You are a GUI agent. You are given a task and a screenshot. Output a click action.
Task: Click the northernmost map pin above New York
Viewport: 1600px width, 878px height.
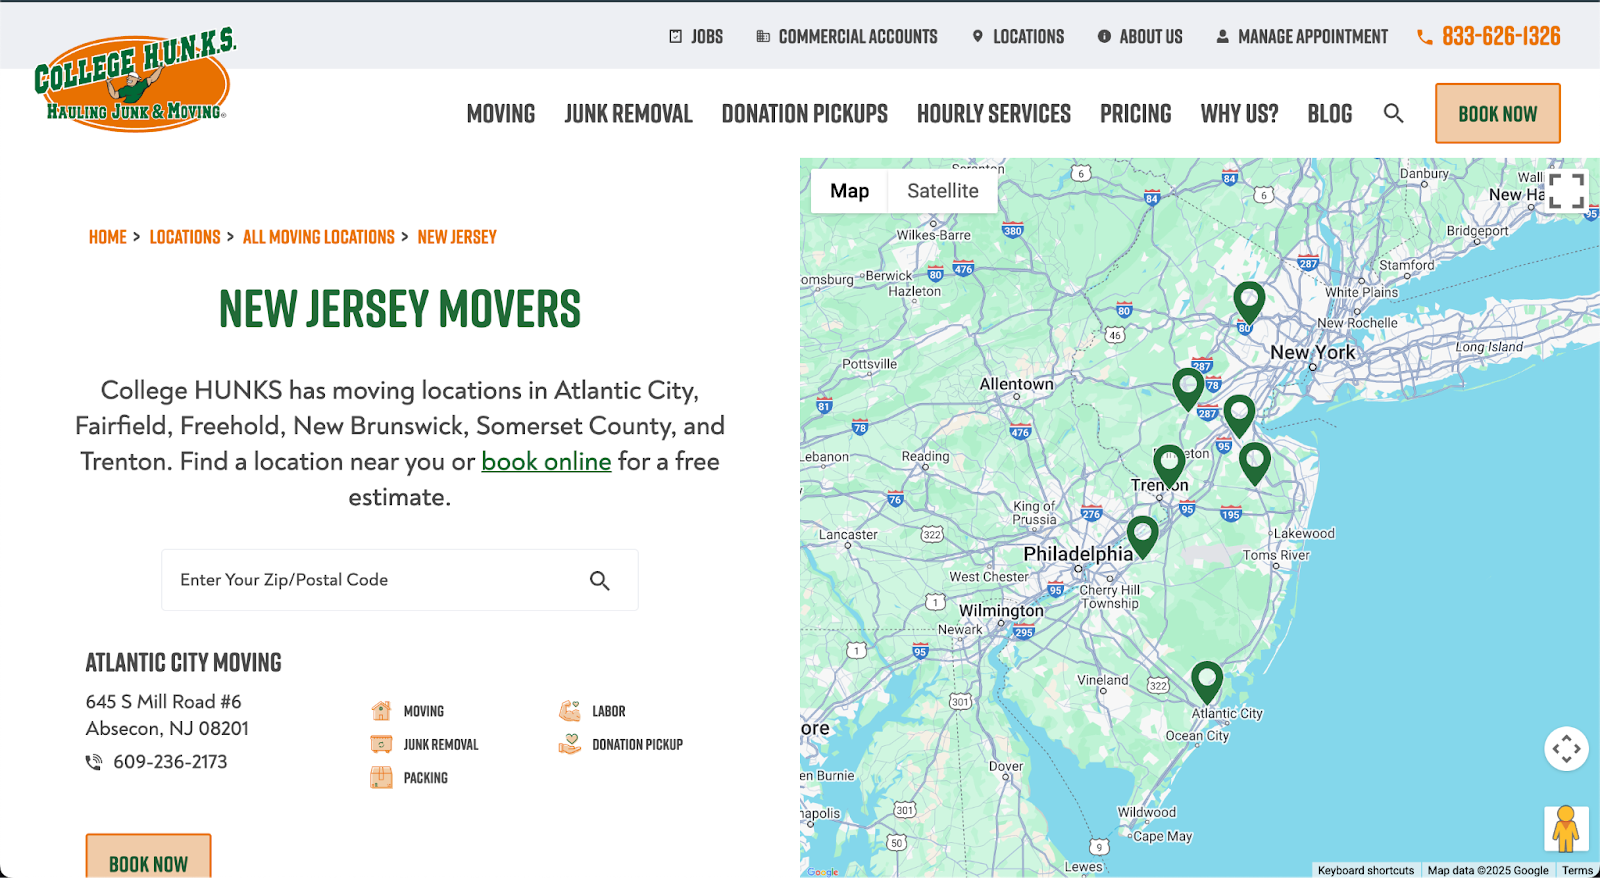(1249, 303)
